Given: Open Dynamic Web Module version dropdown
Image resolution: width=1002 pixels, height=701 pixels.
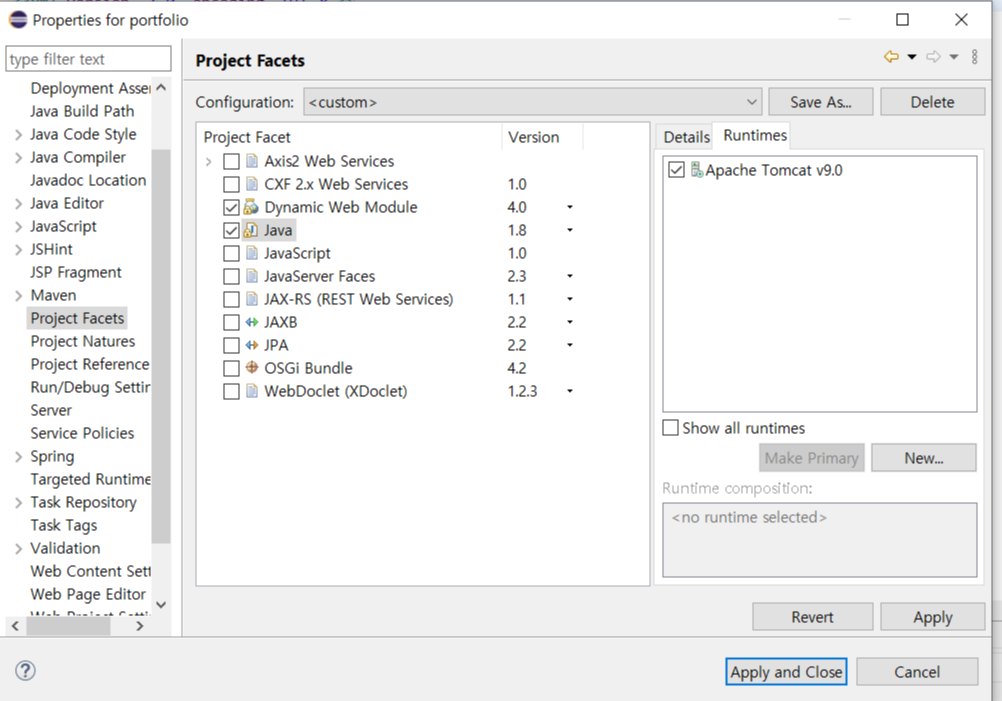Looking at the screenshot, I should (x=569, y=207).
